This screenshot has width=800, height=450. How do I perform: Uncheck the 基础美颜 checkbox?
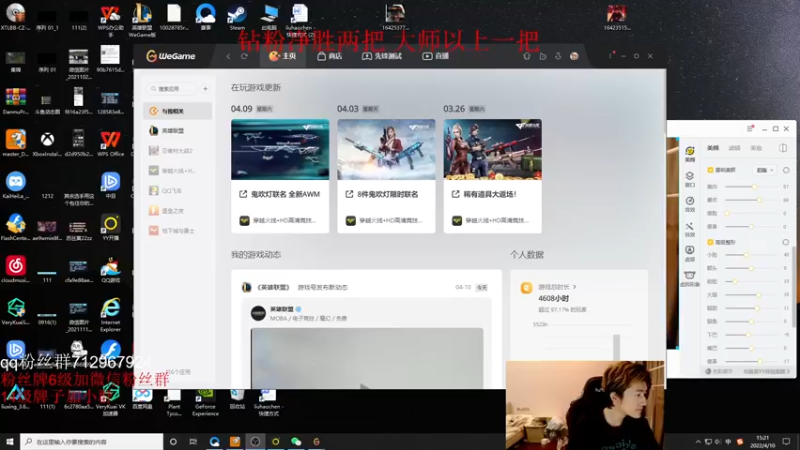(x=710, y=170)
